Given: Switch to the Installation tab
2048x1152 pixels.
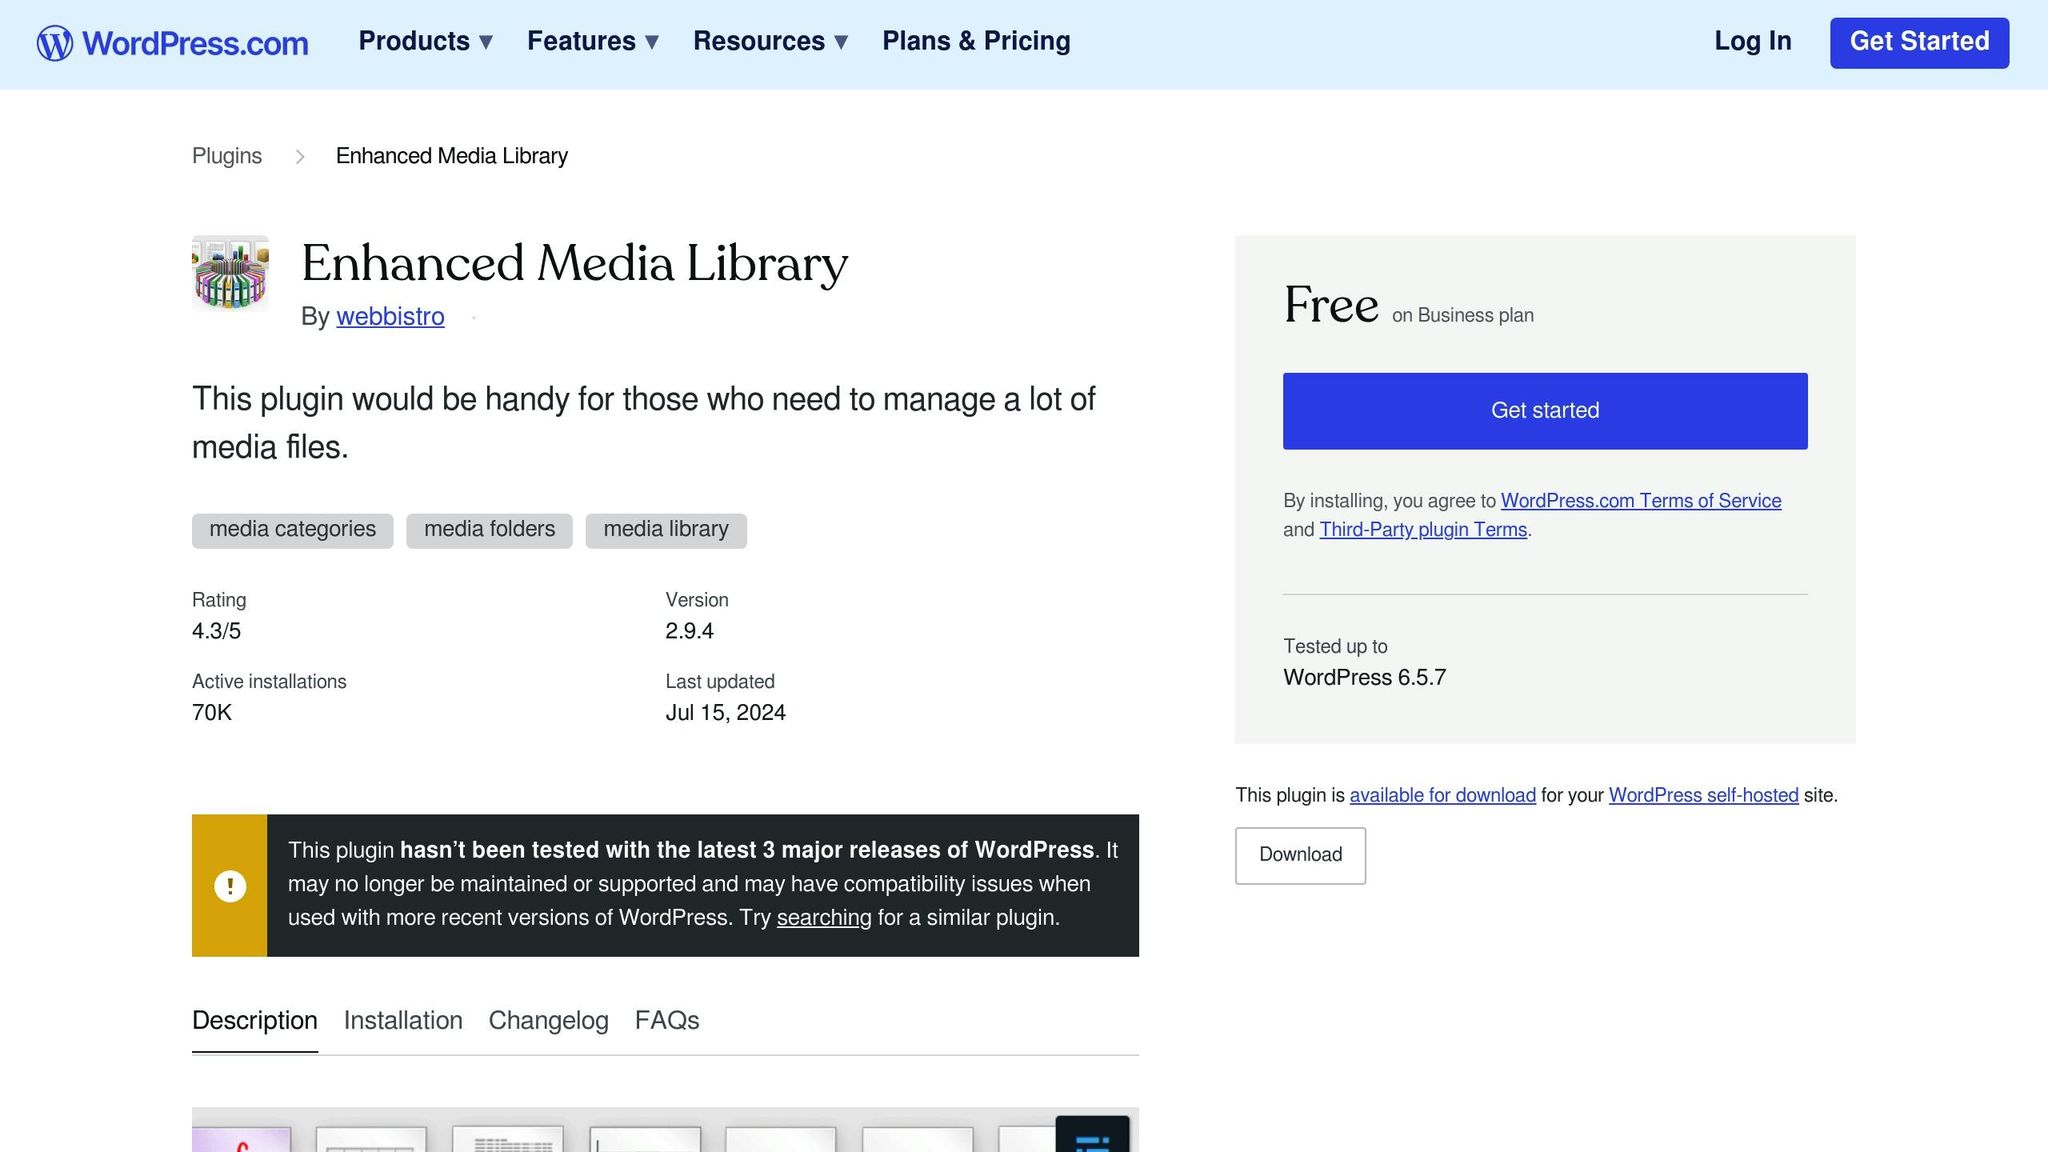Looking at the screenshot, I should [x=403, y=1020].
